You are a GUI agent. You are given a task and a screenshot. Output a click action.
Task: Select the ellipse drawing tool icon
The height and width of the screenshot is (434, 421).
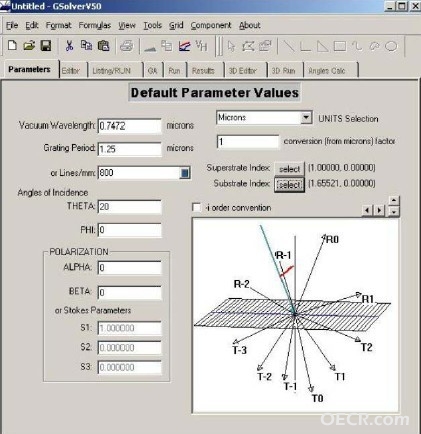pos(391,46)
